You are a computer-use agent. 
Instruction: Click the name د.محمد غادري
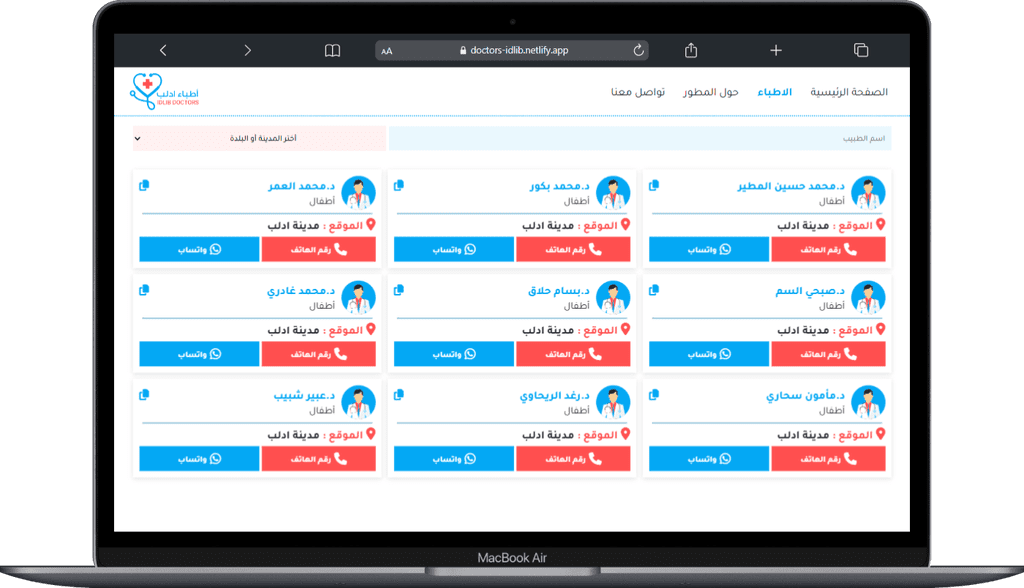[301, 291]
